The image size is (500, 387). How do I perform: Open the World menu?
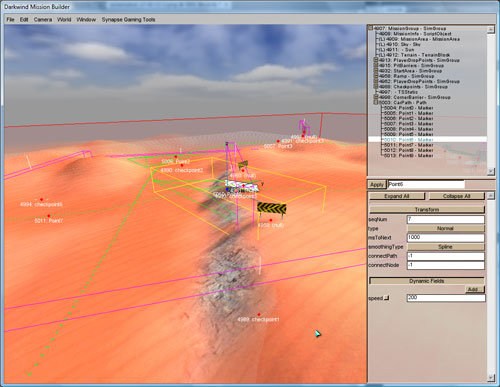pos(64,20)
